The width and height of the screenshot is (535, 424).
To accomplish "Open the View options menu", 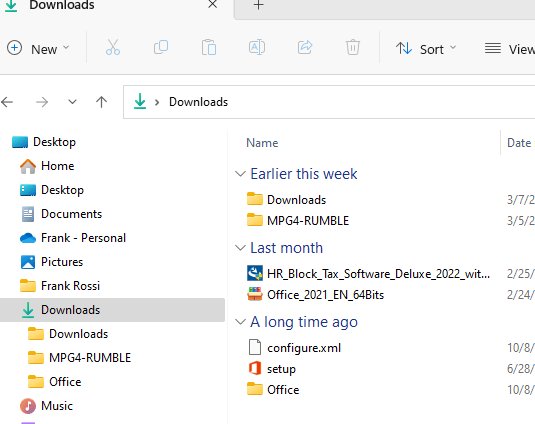I will tap(509, 49).
